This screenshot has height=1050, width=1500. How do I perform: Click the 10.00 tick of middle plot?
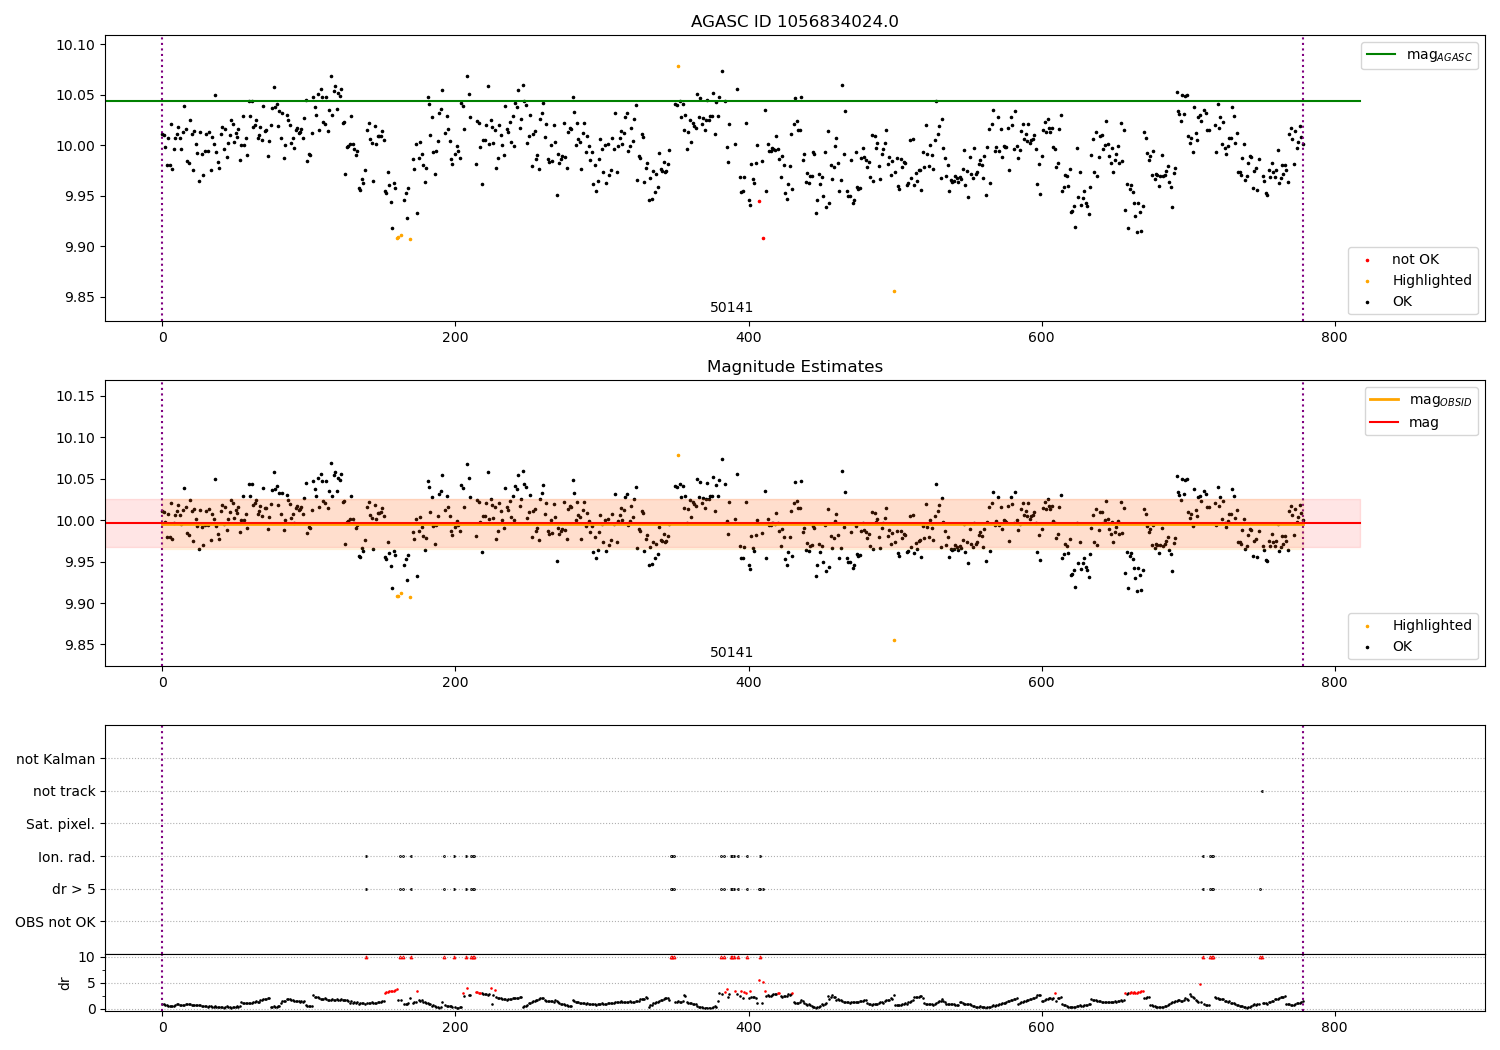74,521
